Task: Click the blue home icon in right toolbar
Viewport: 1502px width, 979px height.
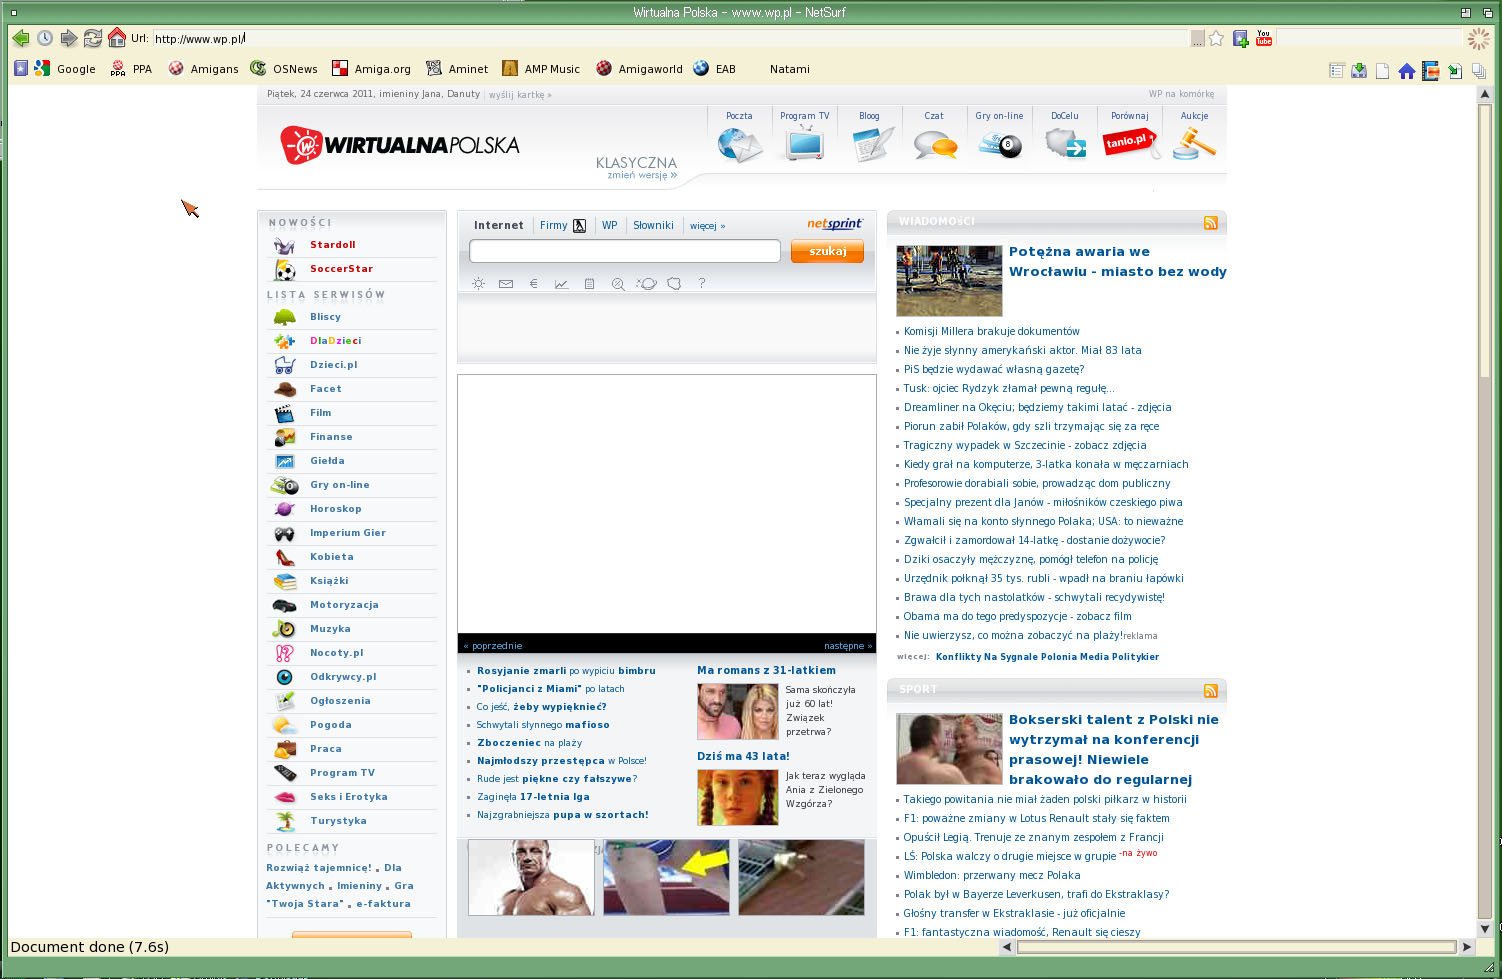Action: click(1407, 71)
